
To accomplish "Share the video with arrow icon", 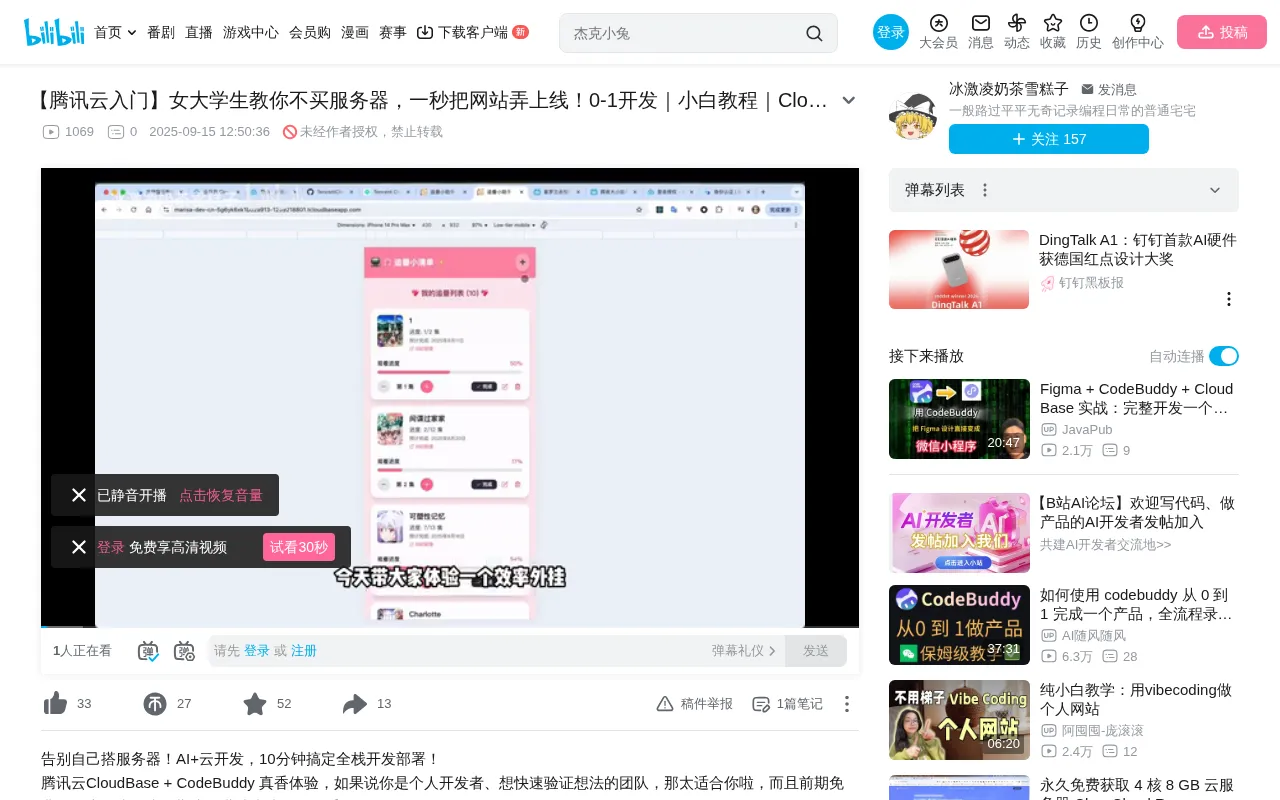I will (x=355, y=704).
